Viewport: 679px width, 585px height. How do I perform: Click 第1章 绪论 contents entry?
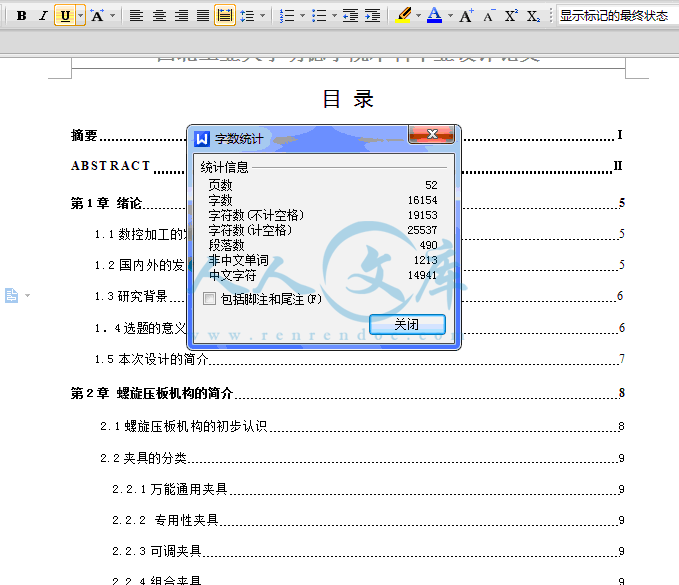click(x=346, y=203)
